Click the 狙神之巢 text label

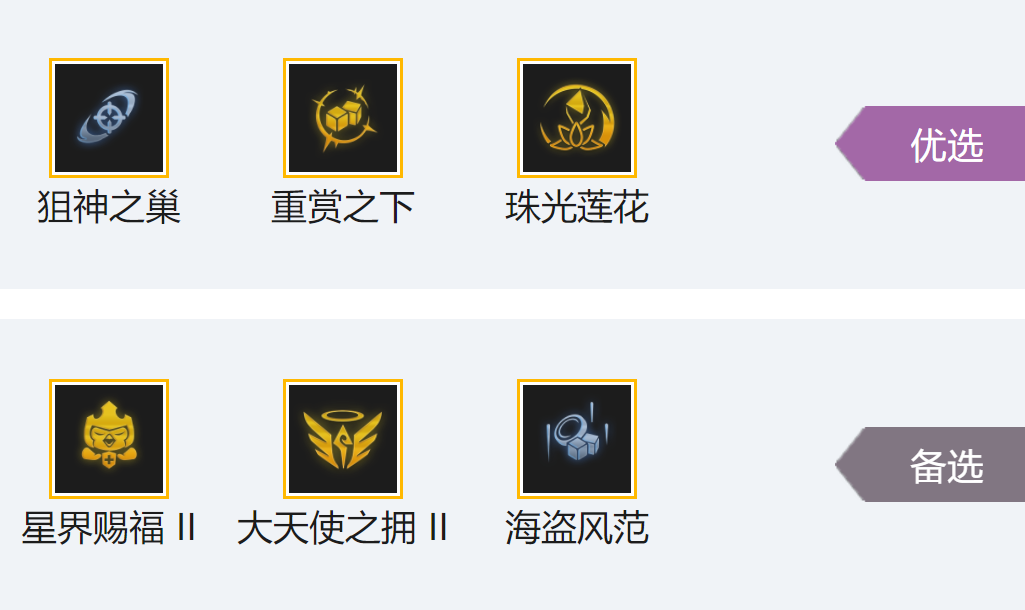pyautogui.click(x=109, y=207)
